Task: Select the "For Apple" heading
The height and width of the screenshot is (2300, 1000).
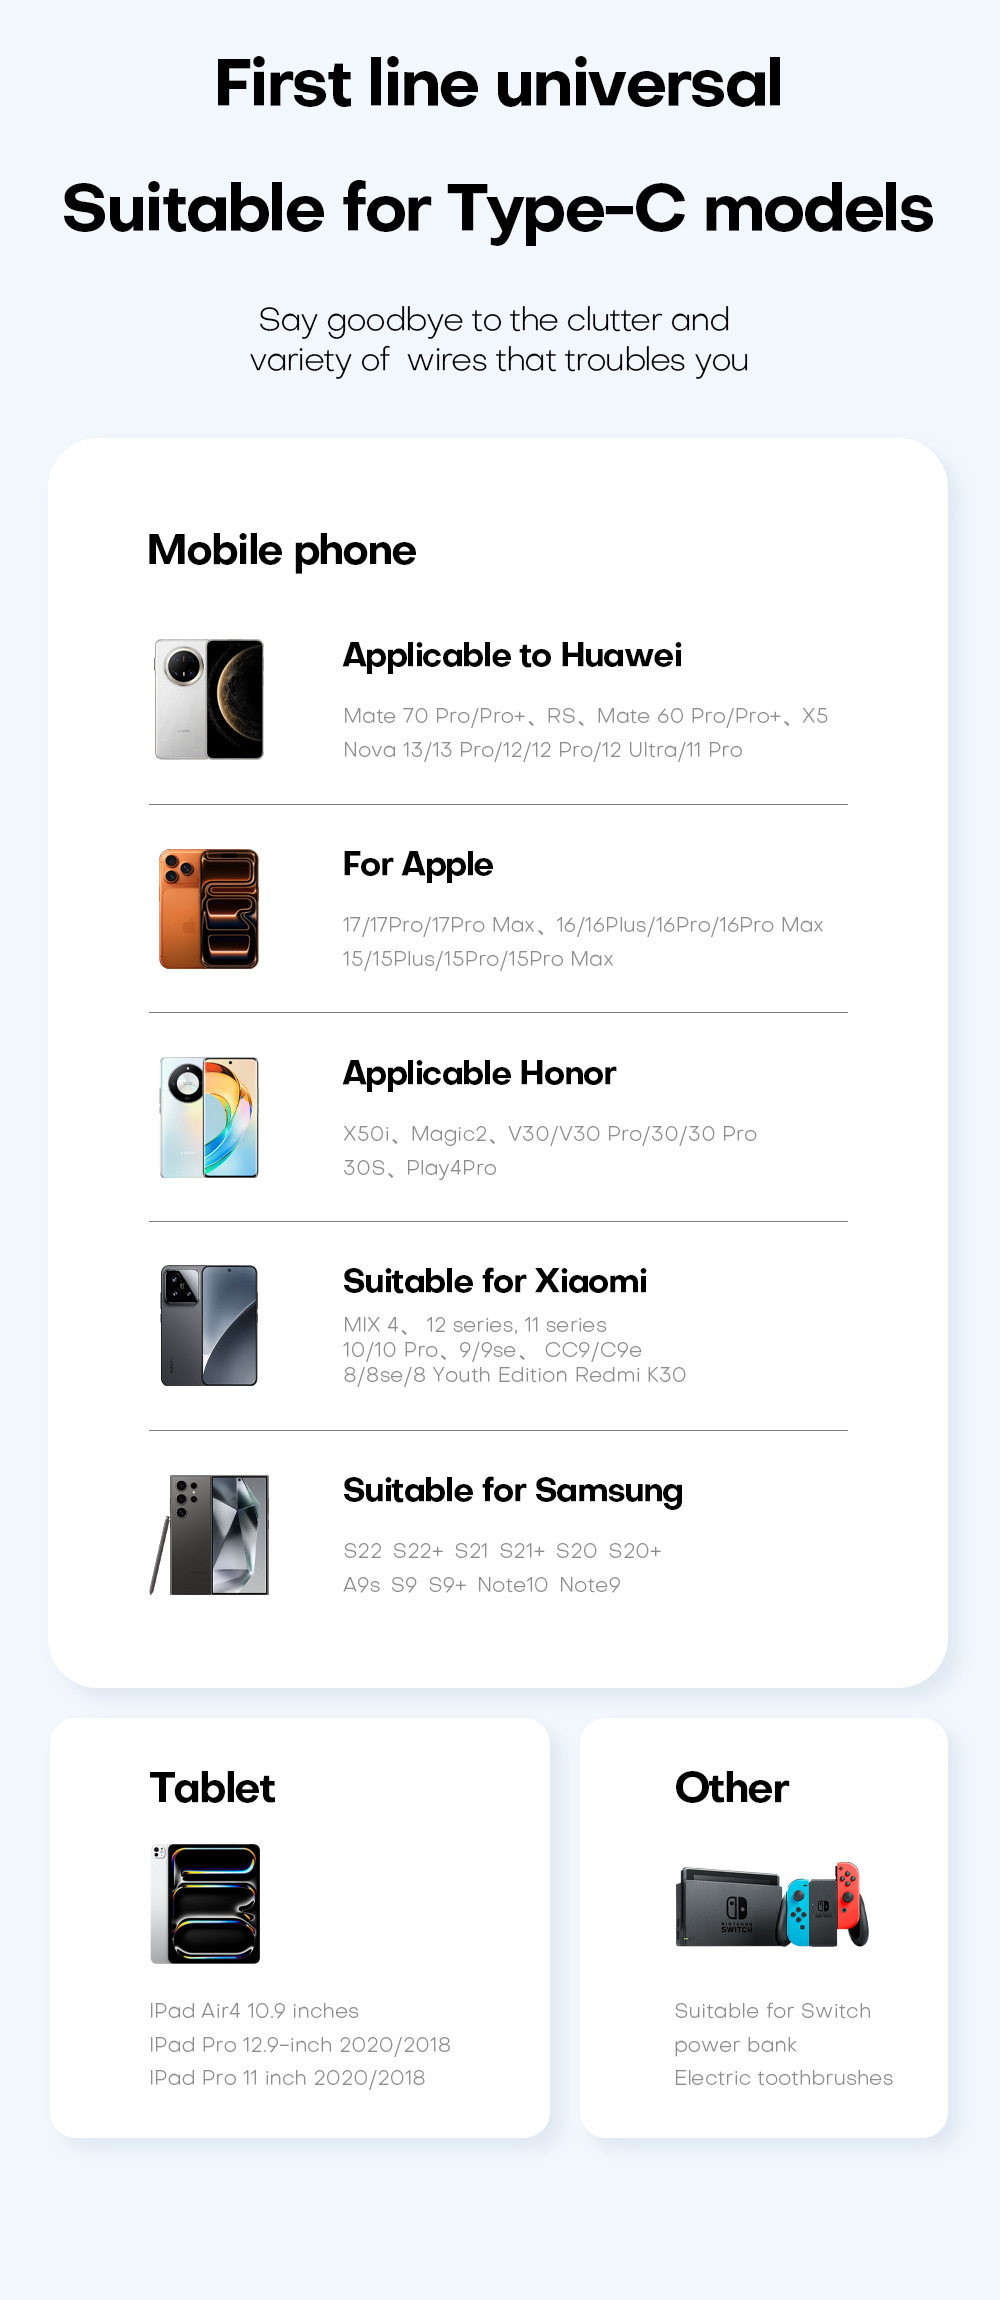Action: pyautogui.click(x=418, y=864)
